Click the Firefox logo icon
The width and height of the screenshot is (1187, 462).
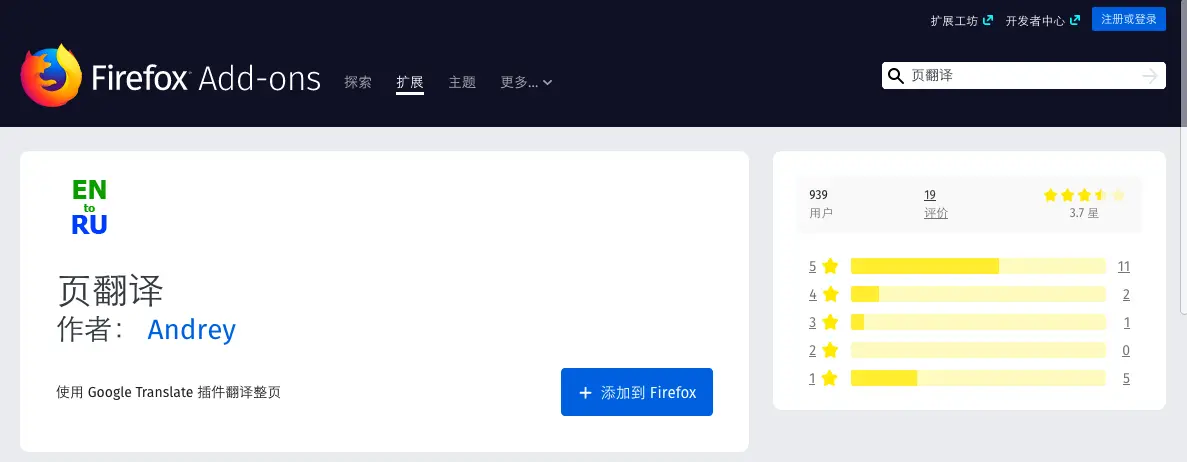[51, 76]
